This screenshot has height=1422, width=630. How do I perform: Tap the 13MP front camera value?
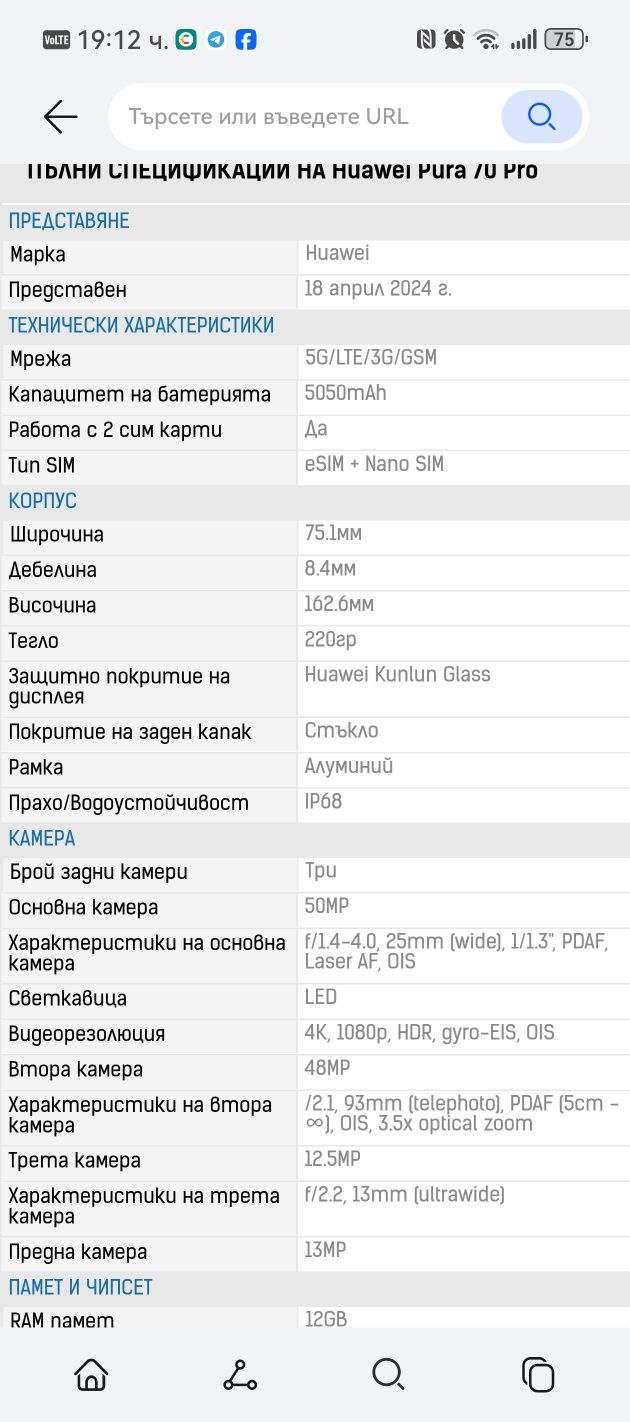(325, 1250)
